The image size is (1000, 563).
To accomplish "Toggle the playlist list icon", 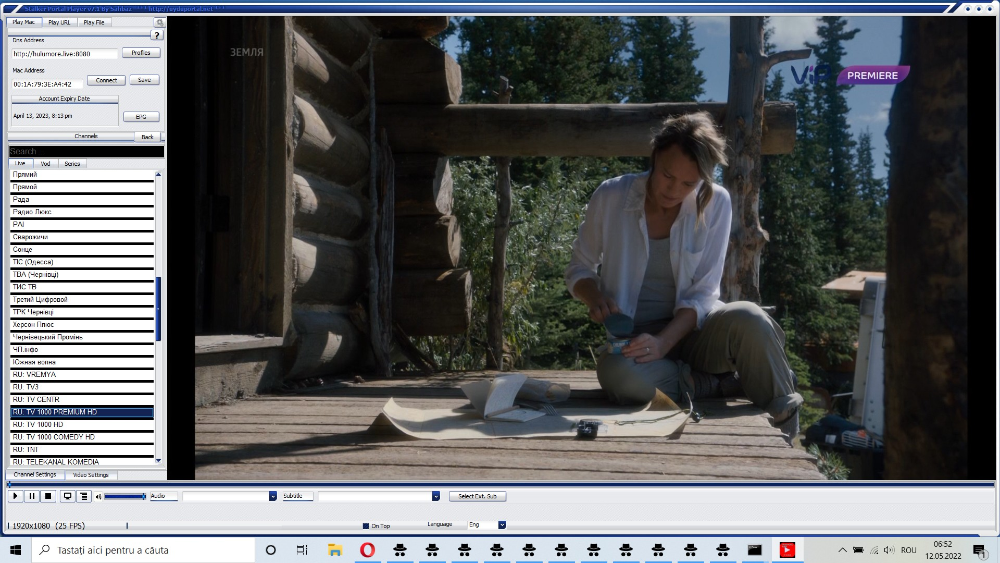I will (84, 496).
